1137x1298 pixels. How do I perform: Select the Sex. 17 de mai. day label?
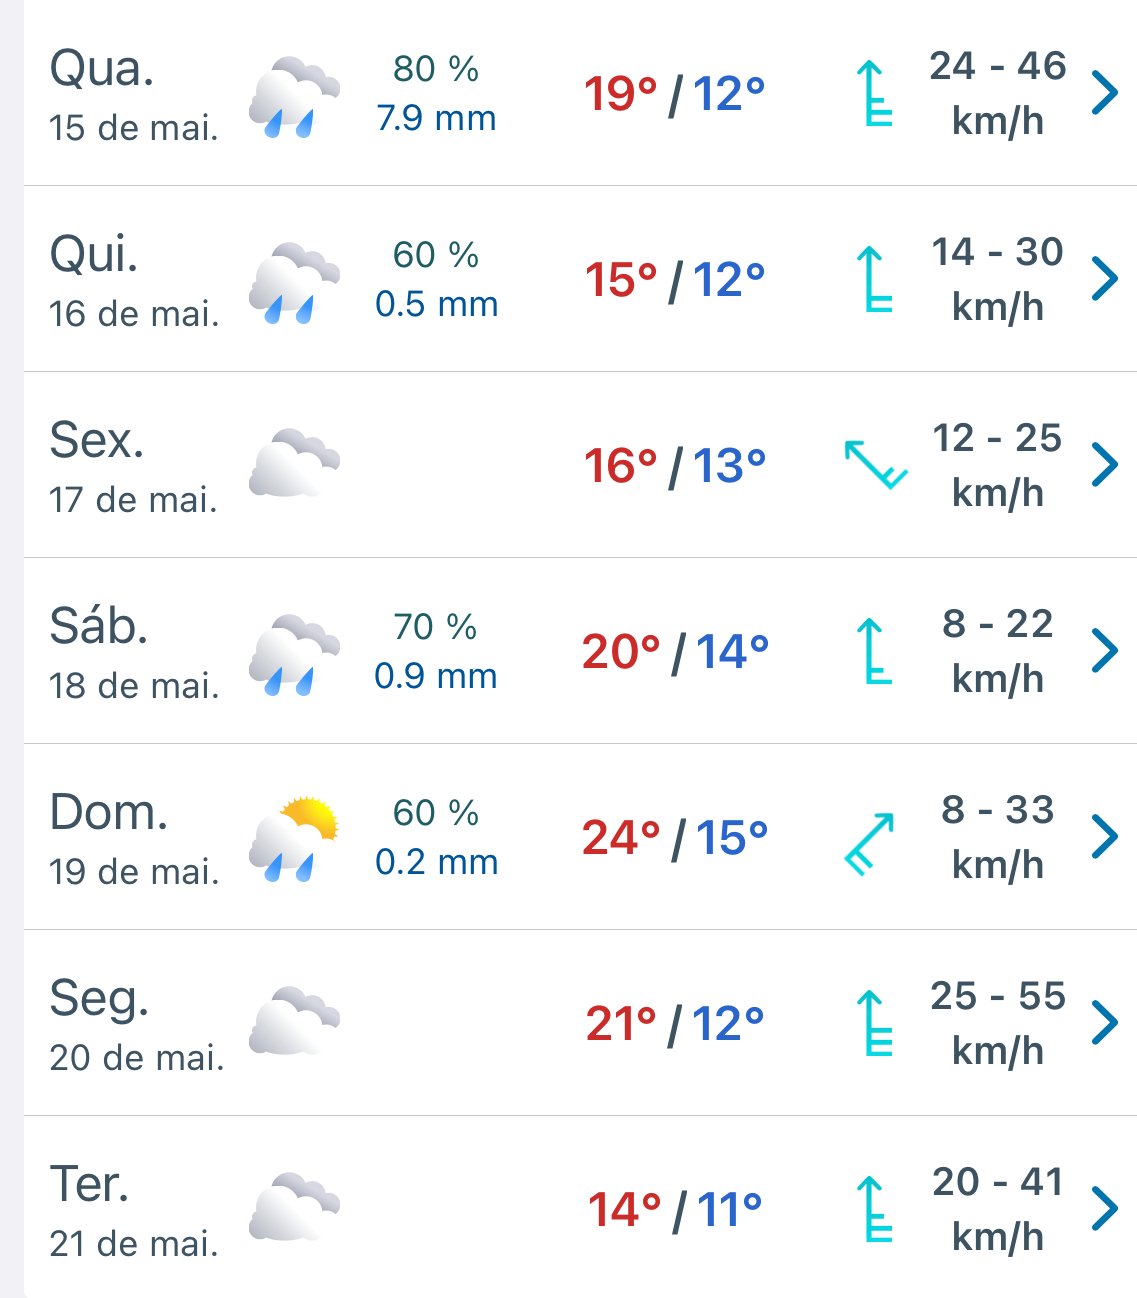pos(133,466)
